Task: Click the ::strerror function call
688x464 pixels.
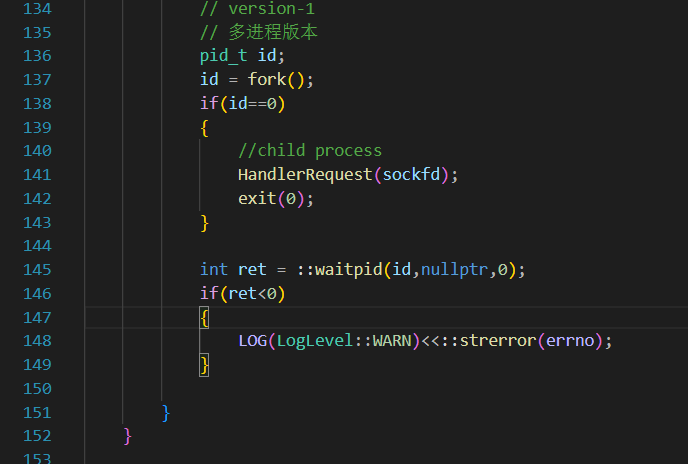Action: point(489,341)
